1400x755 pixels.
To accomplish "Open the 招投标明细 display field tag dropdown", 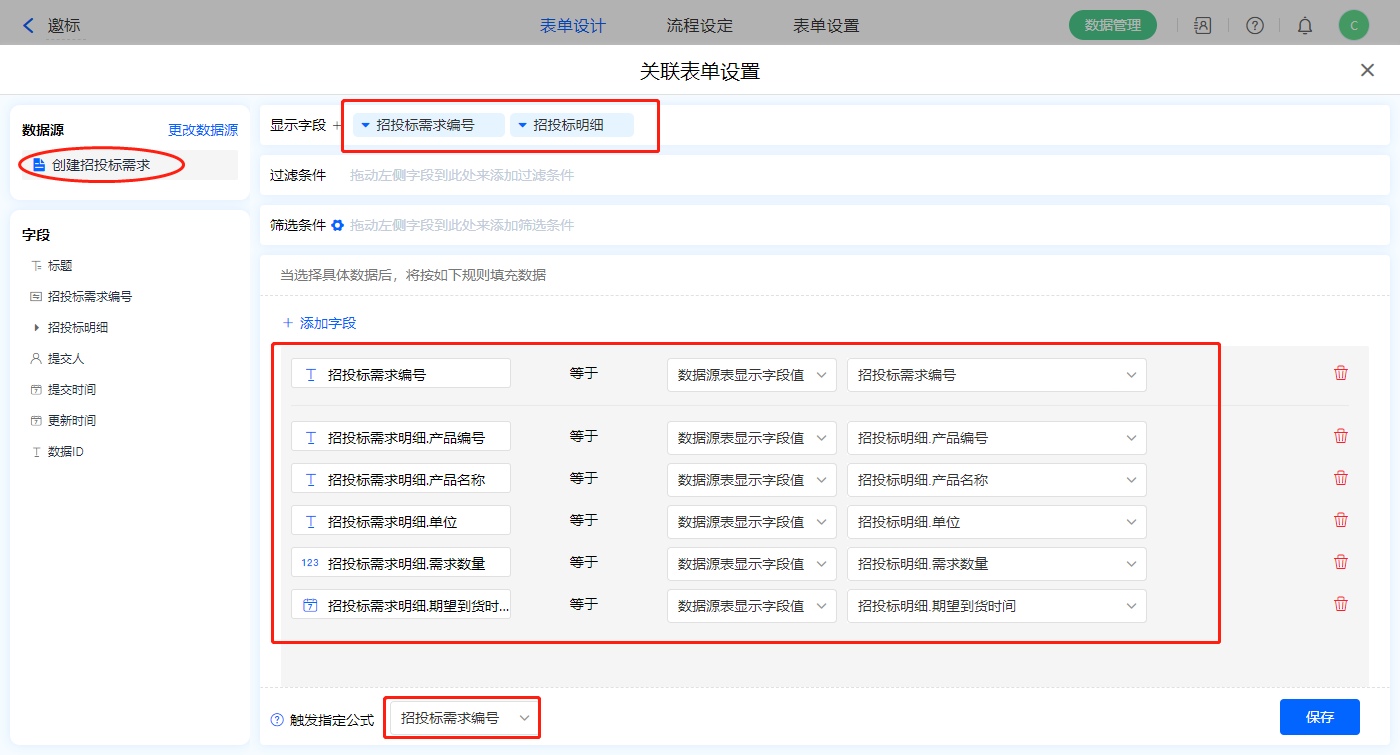I will 522,125.
